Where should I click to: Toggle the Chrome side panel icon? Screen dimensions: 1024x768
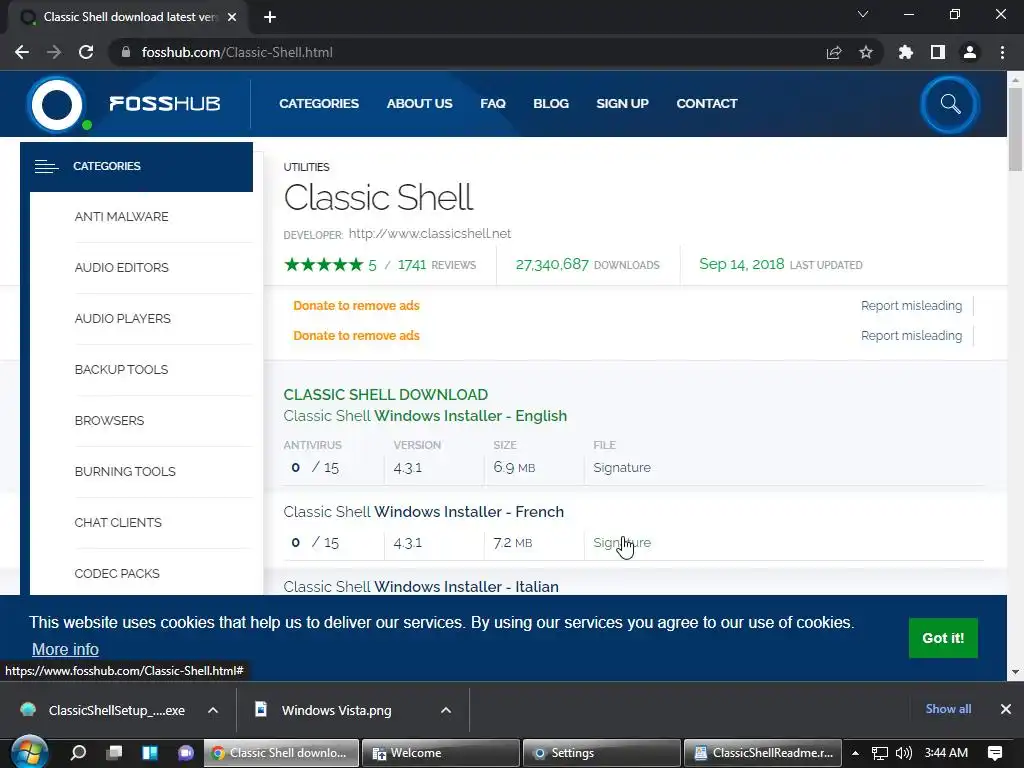click(x=938, y=52)
